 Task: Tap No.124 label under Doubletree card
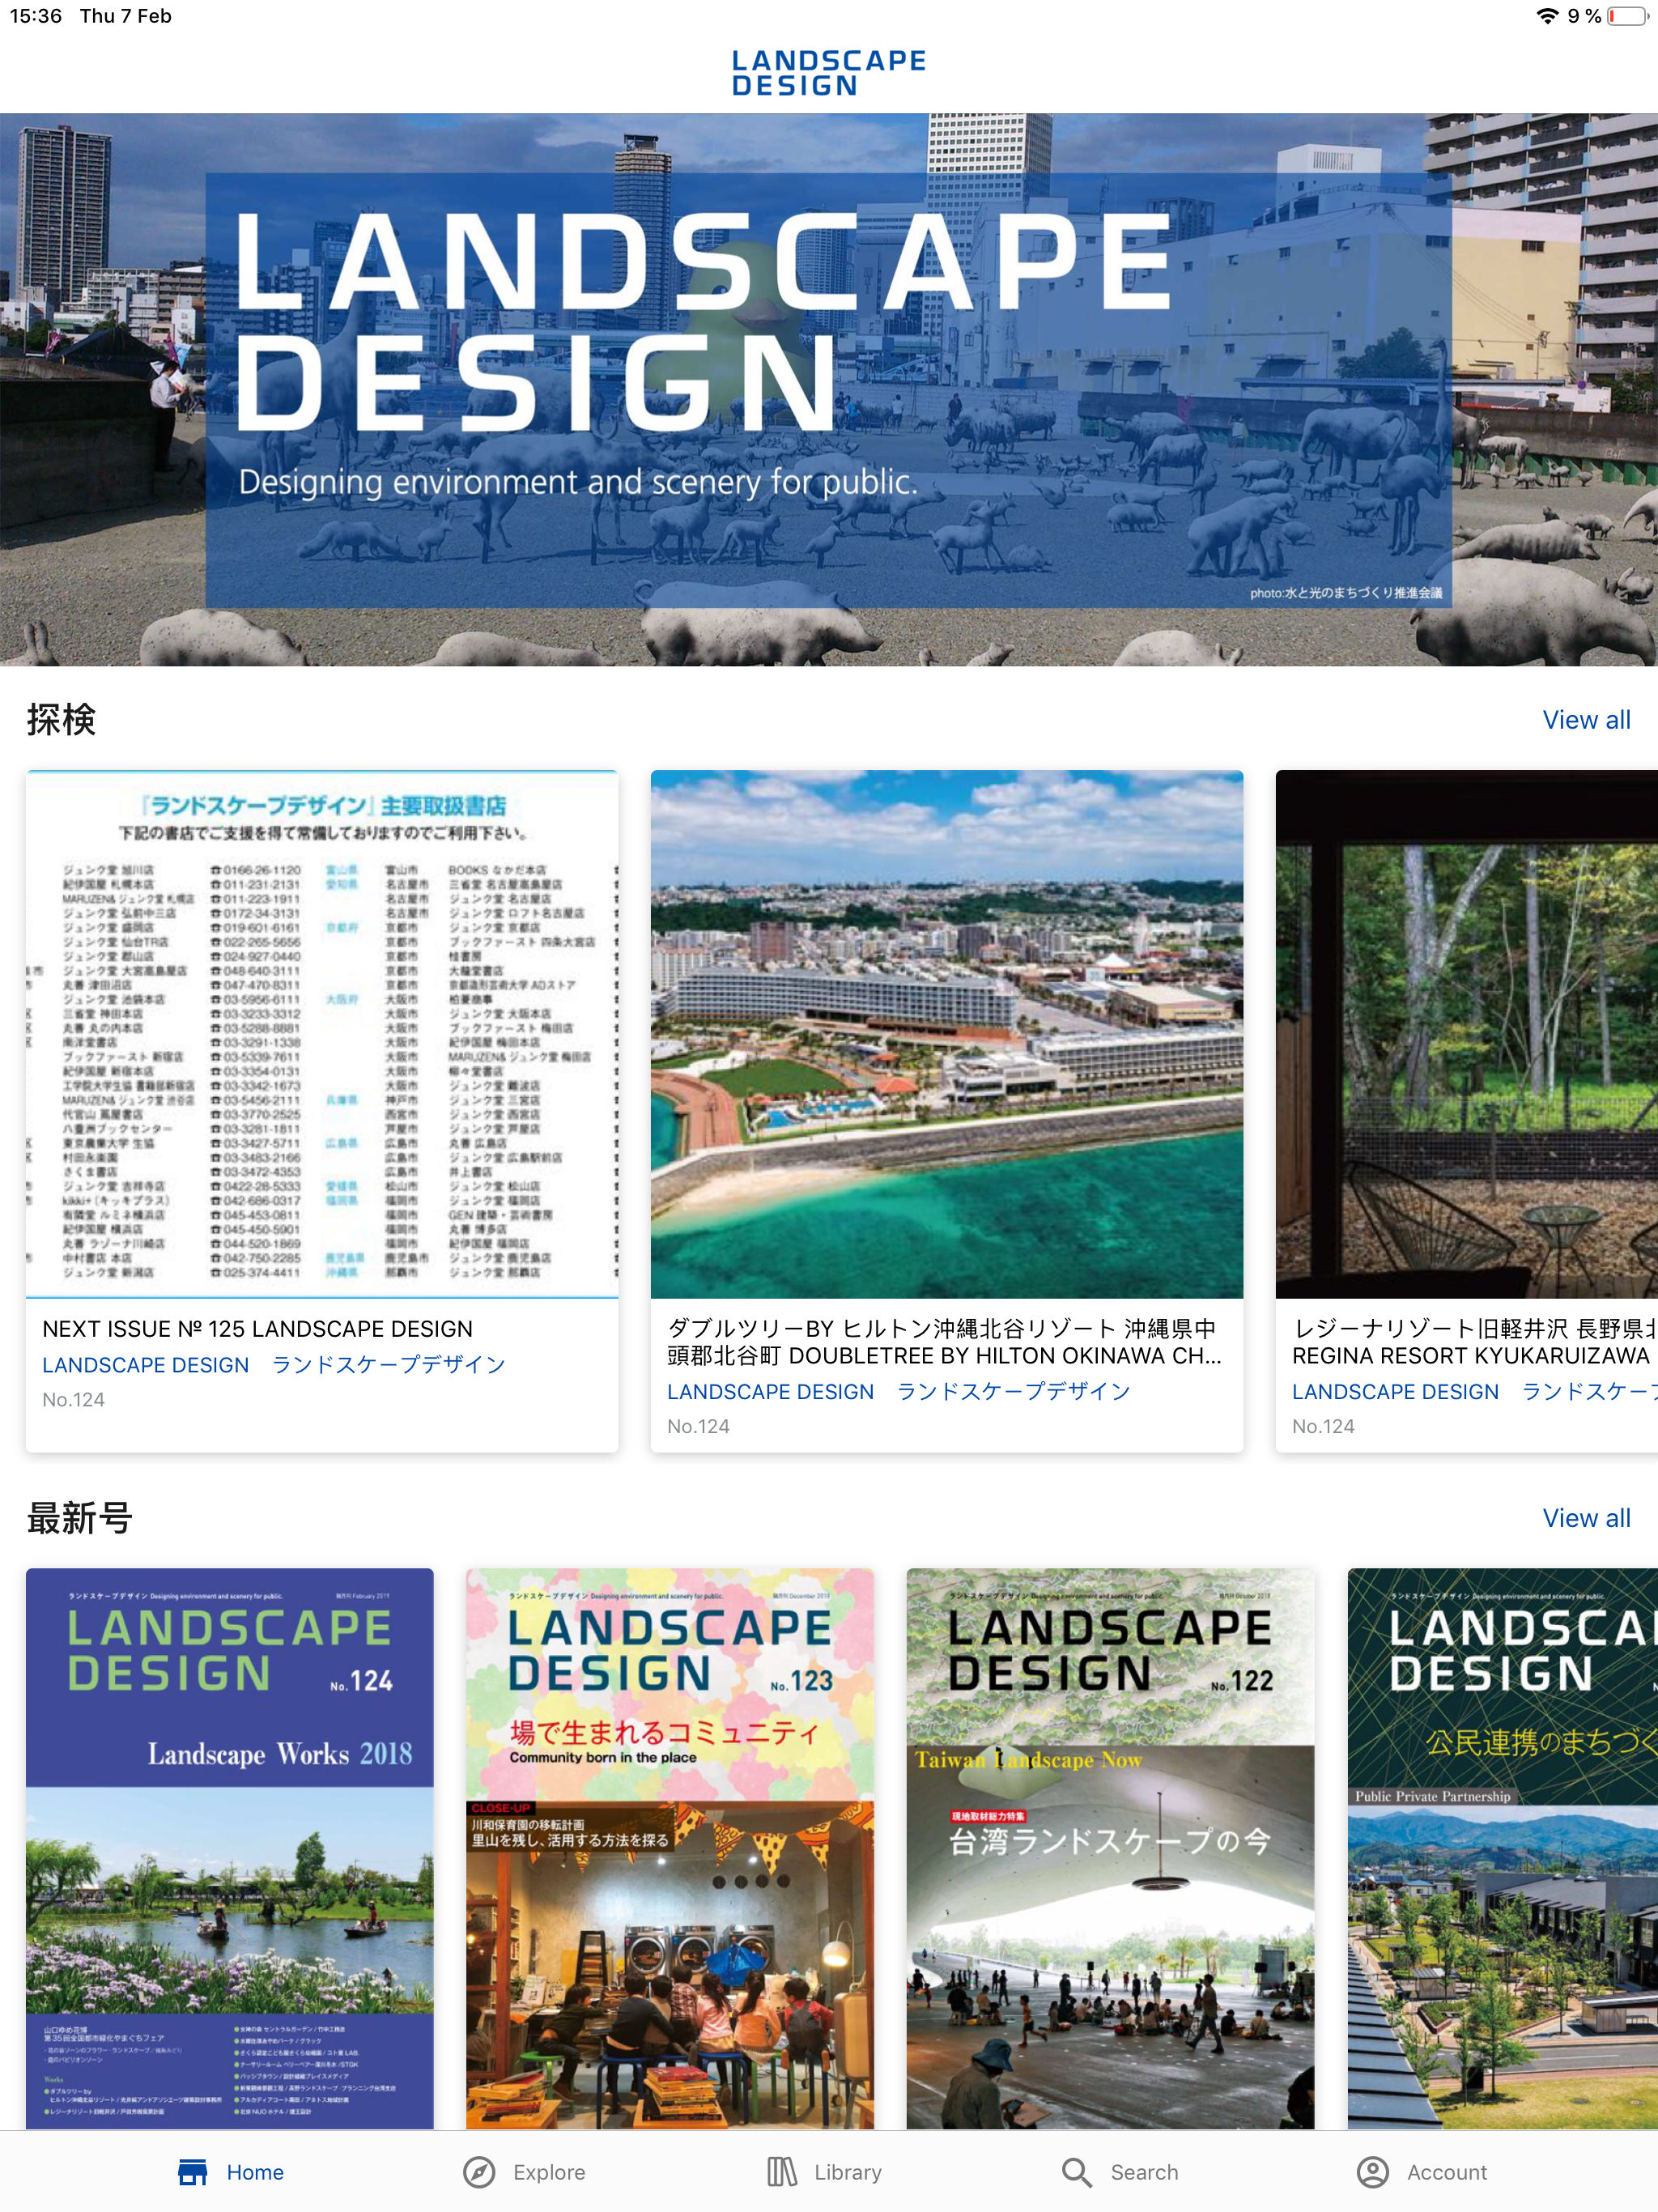(698, 1427)
